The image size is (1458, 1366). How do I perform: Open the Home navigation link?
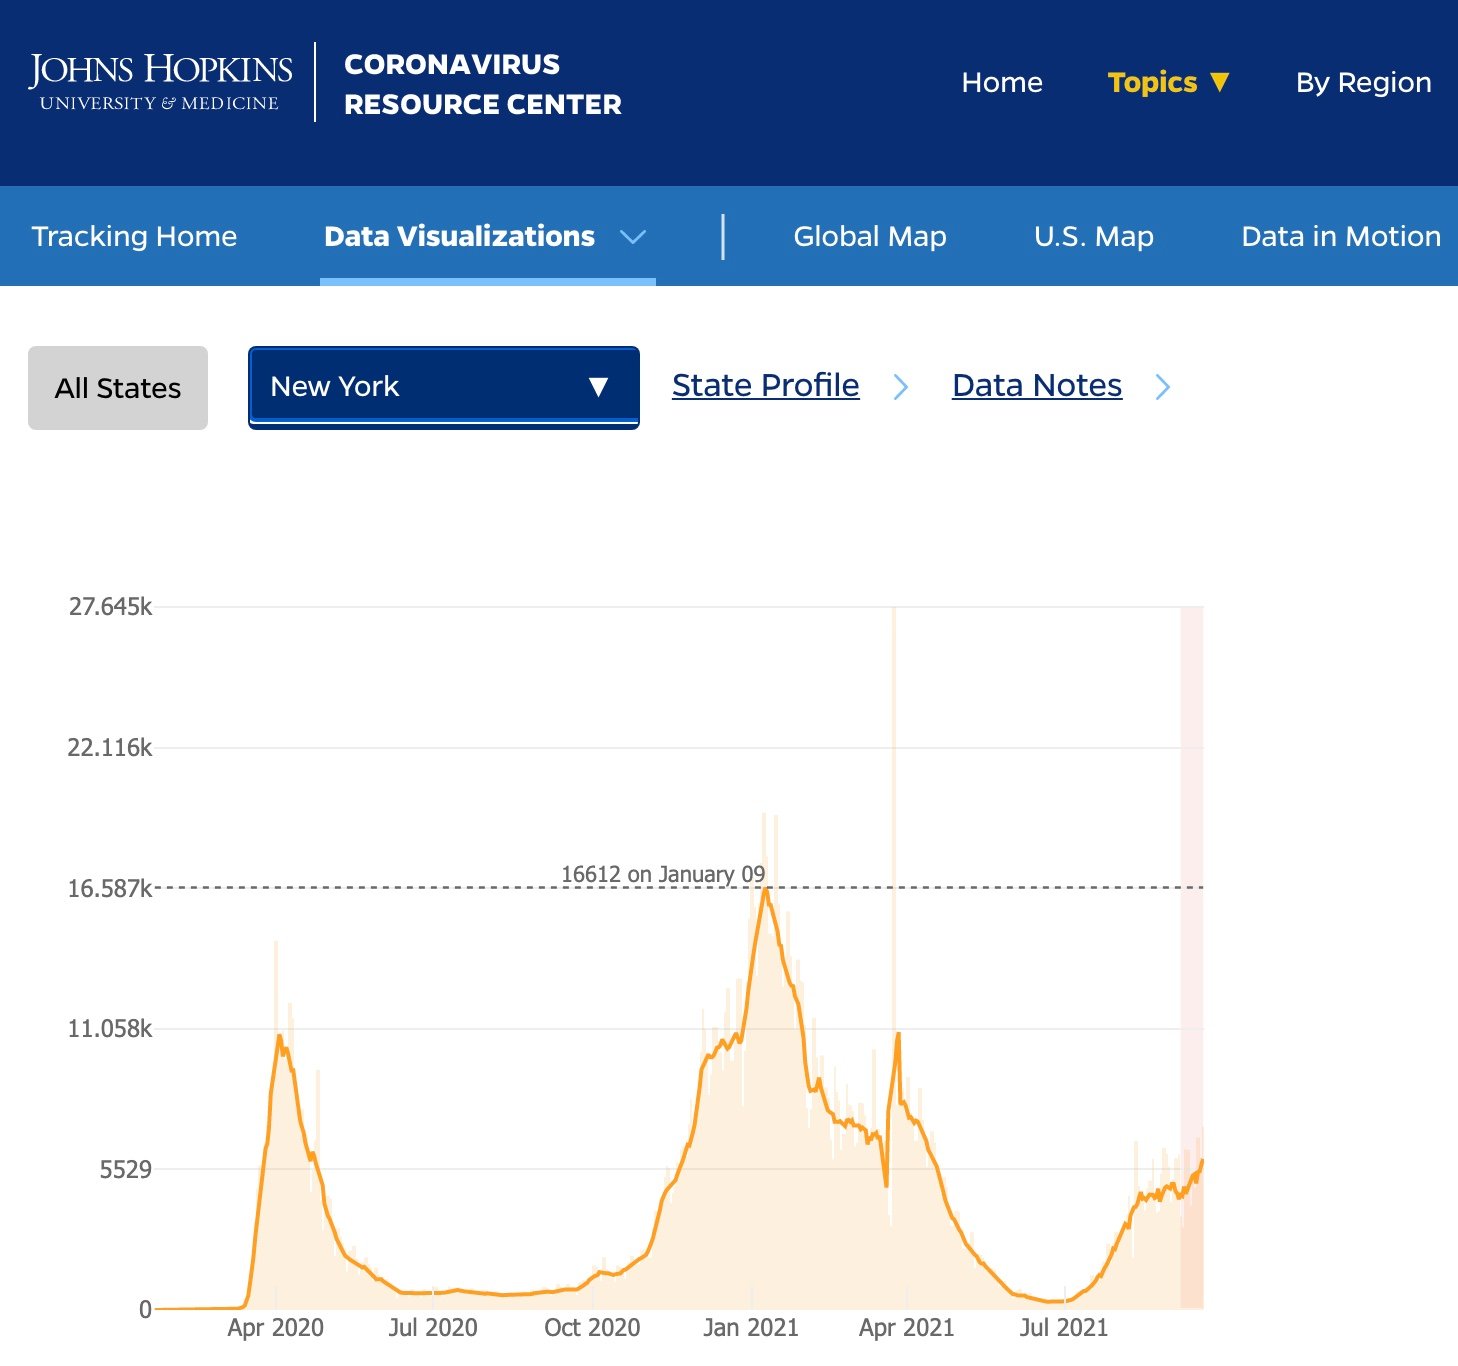pyautogui.click(x=1001, y=82)
